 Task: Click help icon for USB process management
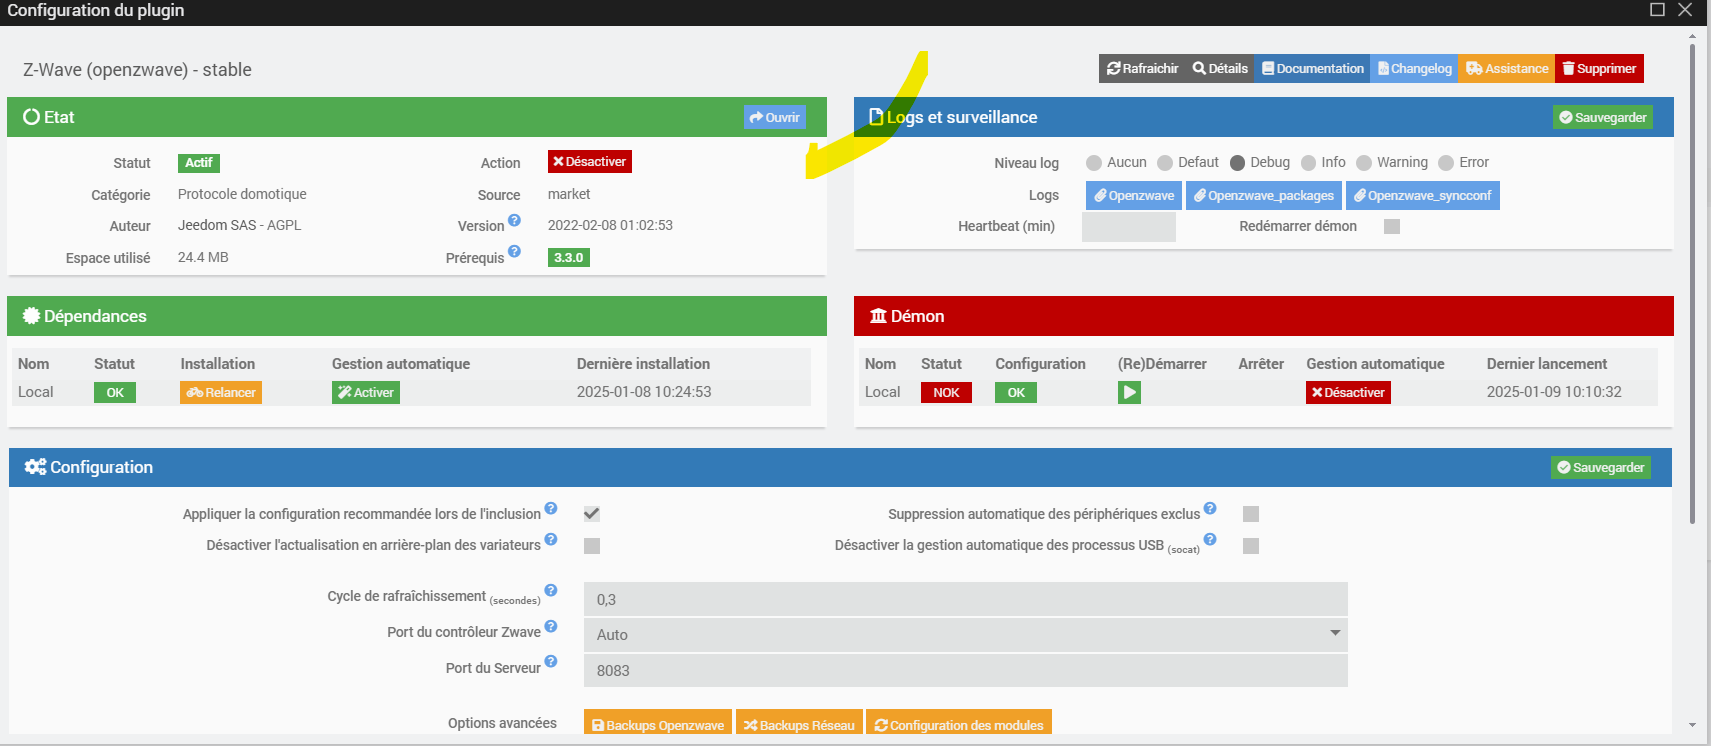[1210, 539]
